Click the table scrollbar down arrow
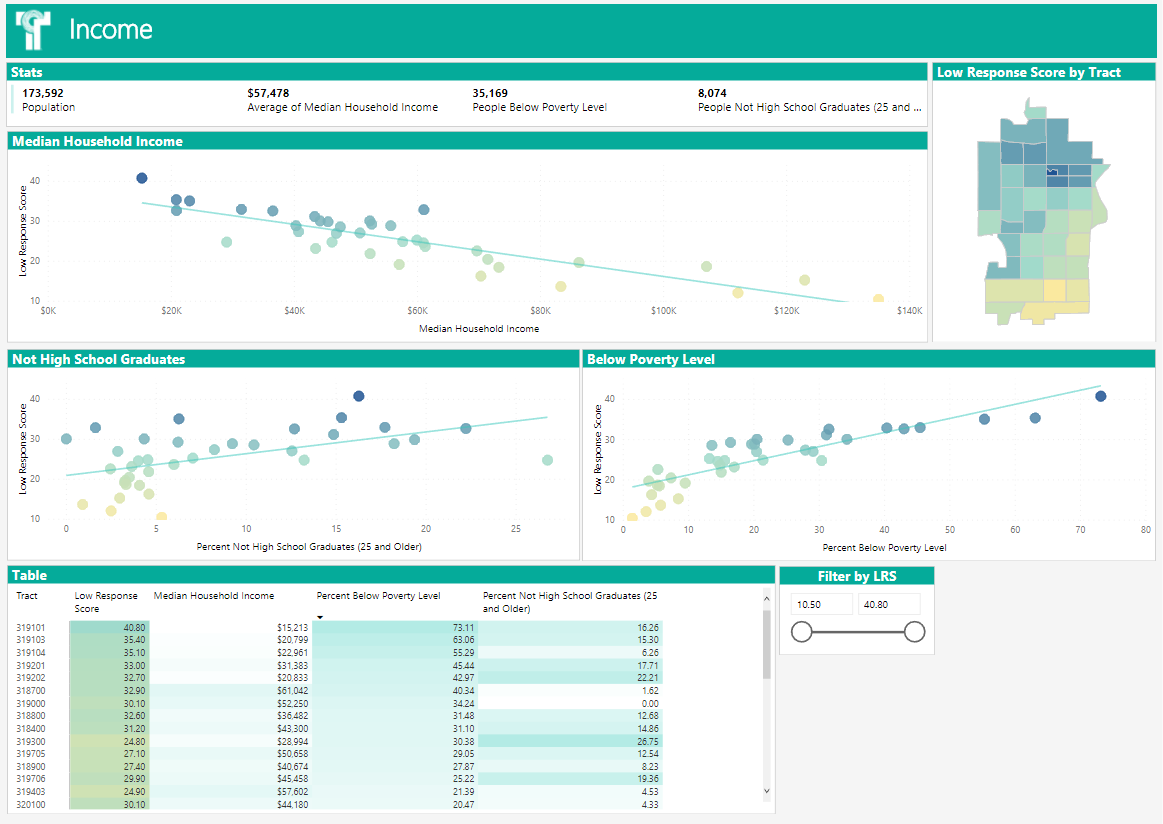Screen dimensions: 1163x824 pyautogui.click(x=767, y=791)
